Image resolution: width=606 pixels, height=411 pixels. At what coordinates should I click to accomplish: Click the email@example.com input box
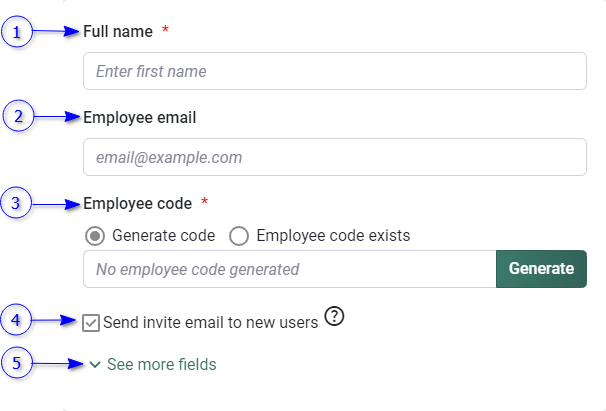(334, 158)
